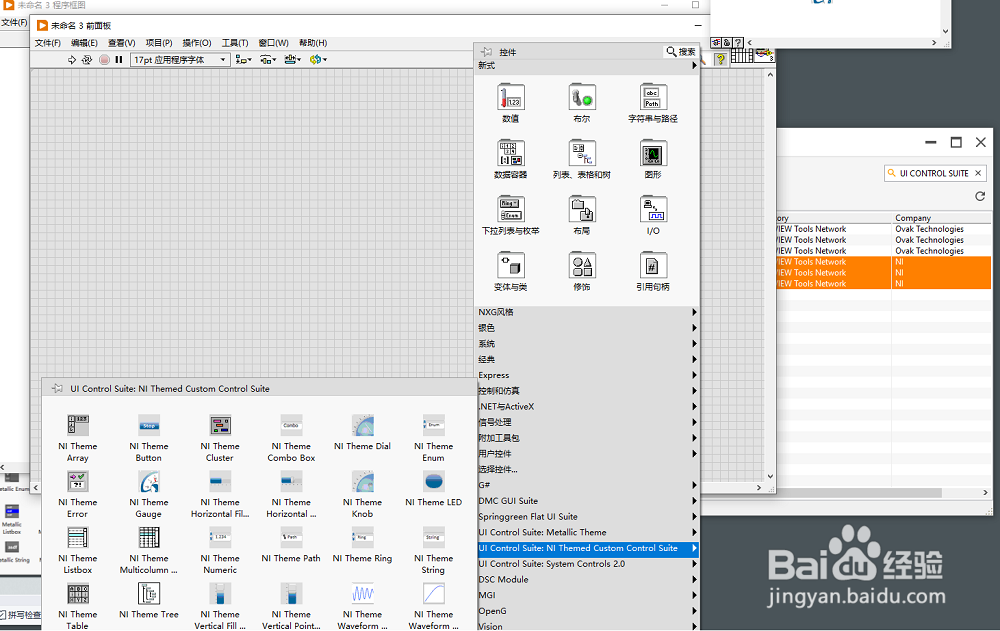Select the NI Theme Knob control

point(362,482)
